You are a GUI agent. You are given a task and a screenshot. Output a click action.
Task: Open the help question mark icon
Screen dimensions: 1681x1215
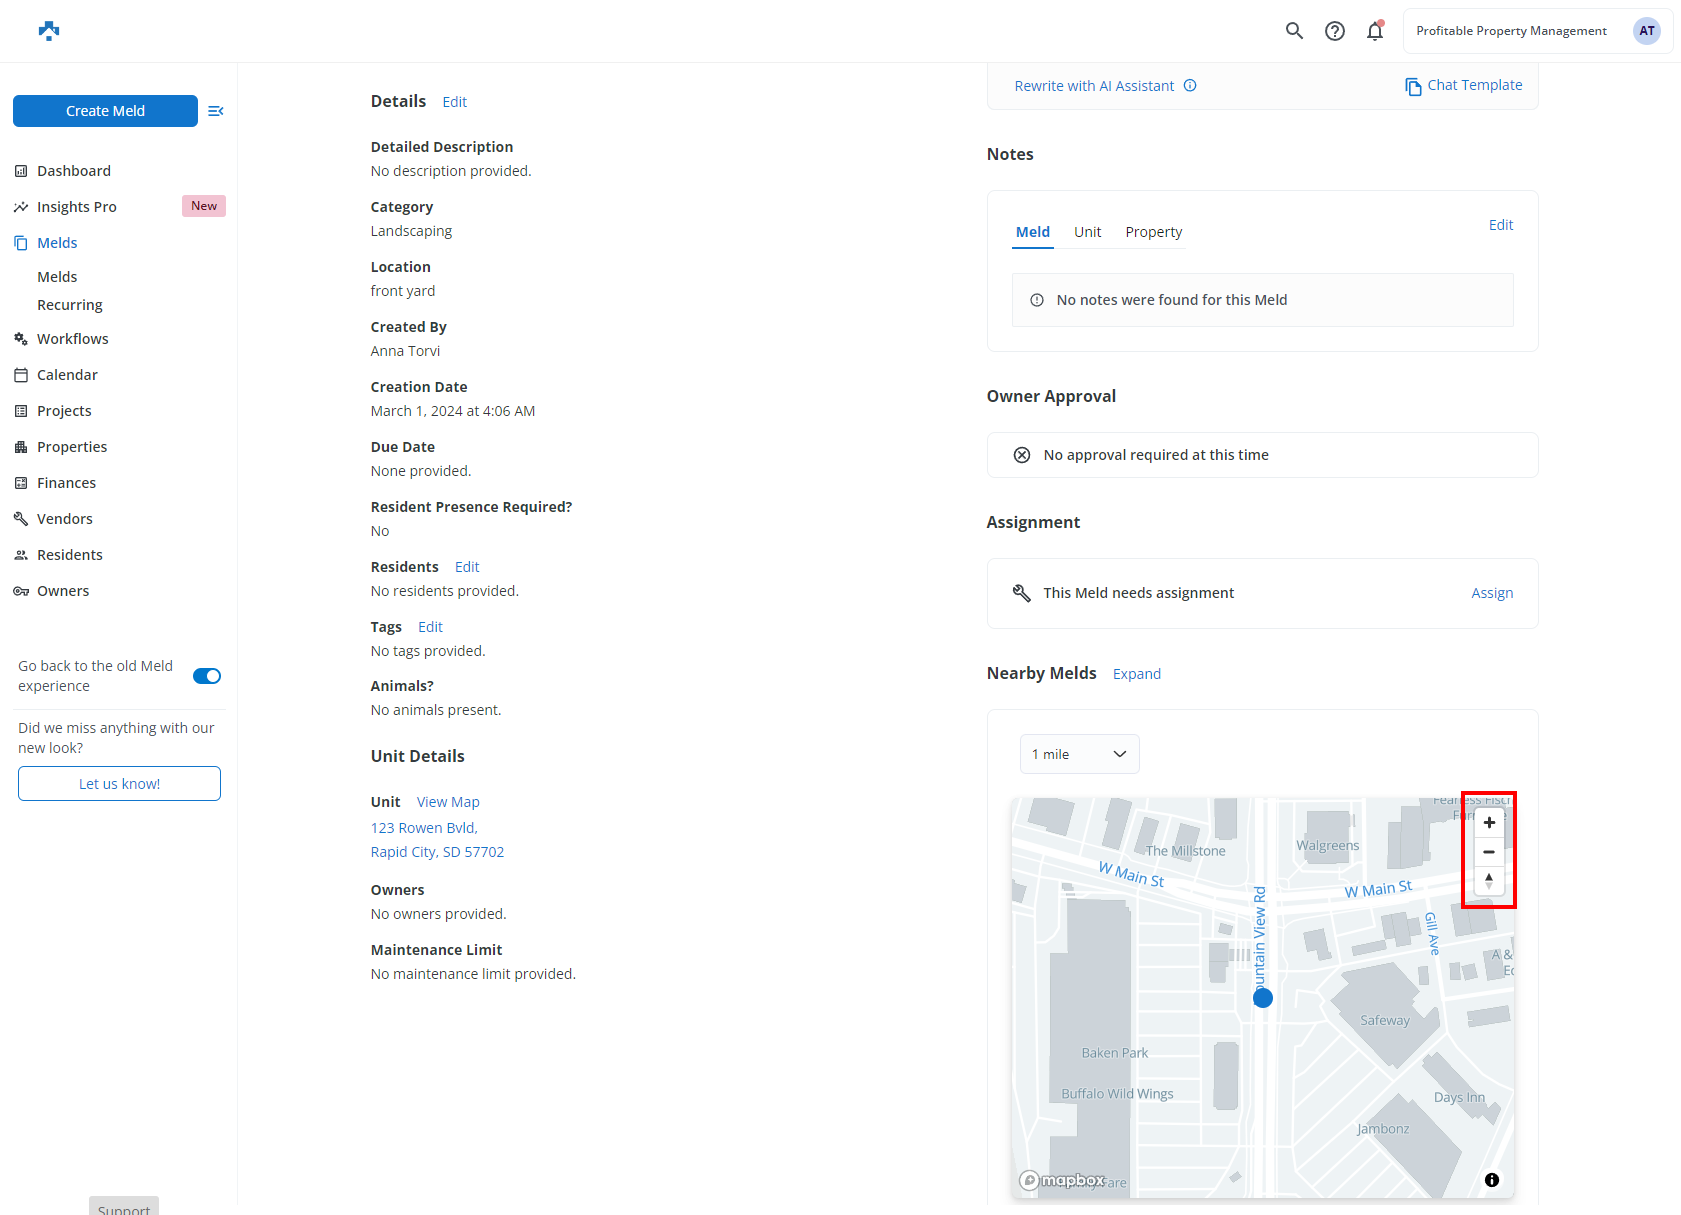coord(1334,31)
